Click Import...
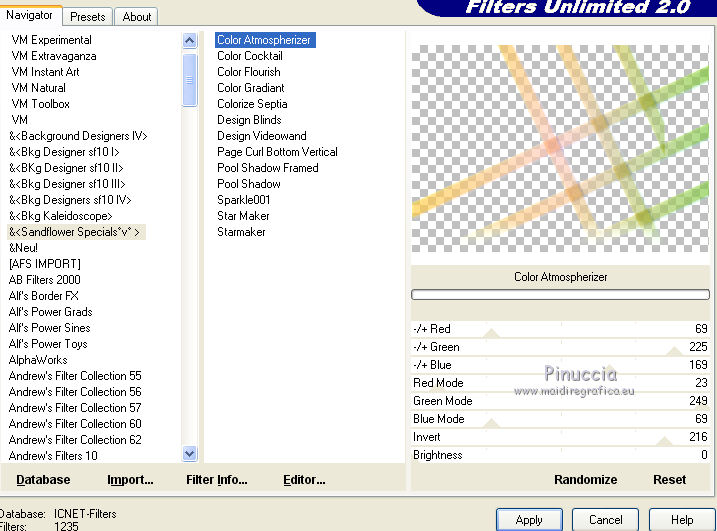 click(130, 479)
